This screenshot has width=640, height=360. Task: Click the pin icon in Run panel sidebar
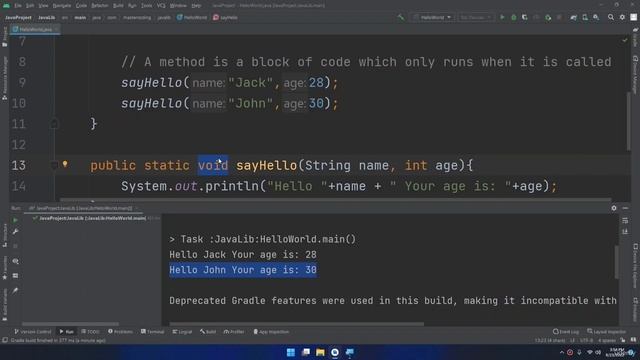point(15,291)
